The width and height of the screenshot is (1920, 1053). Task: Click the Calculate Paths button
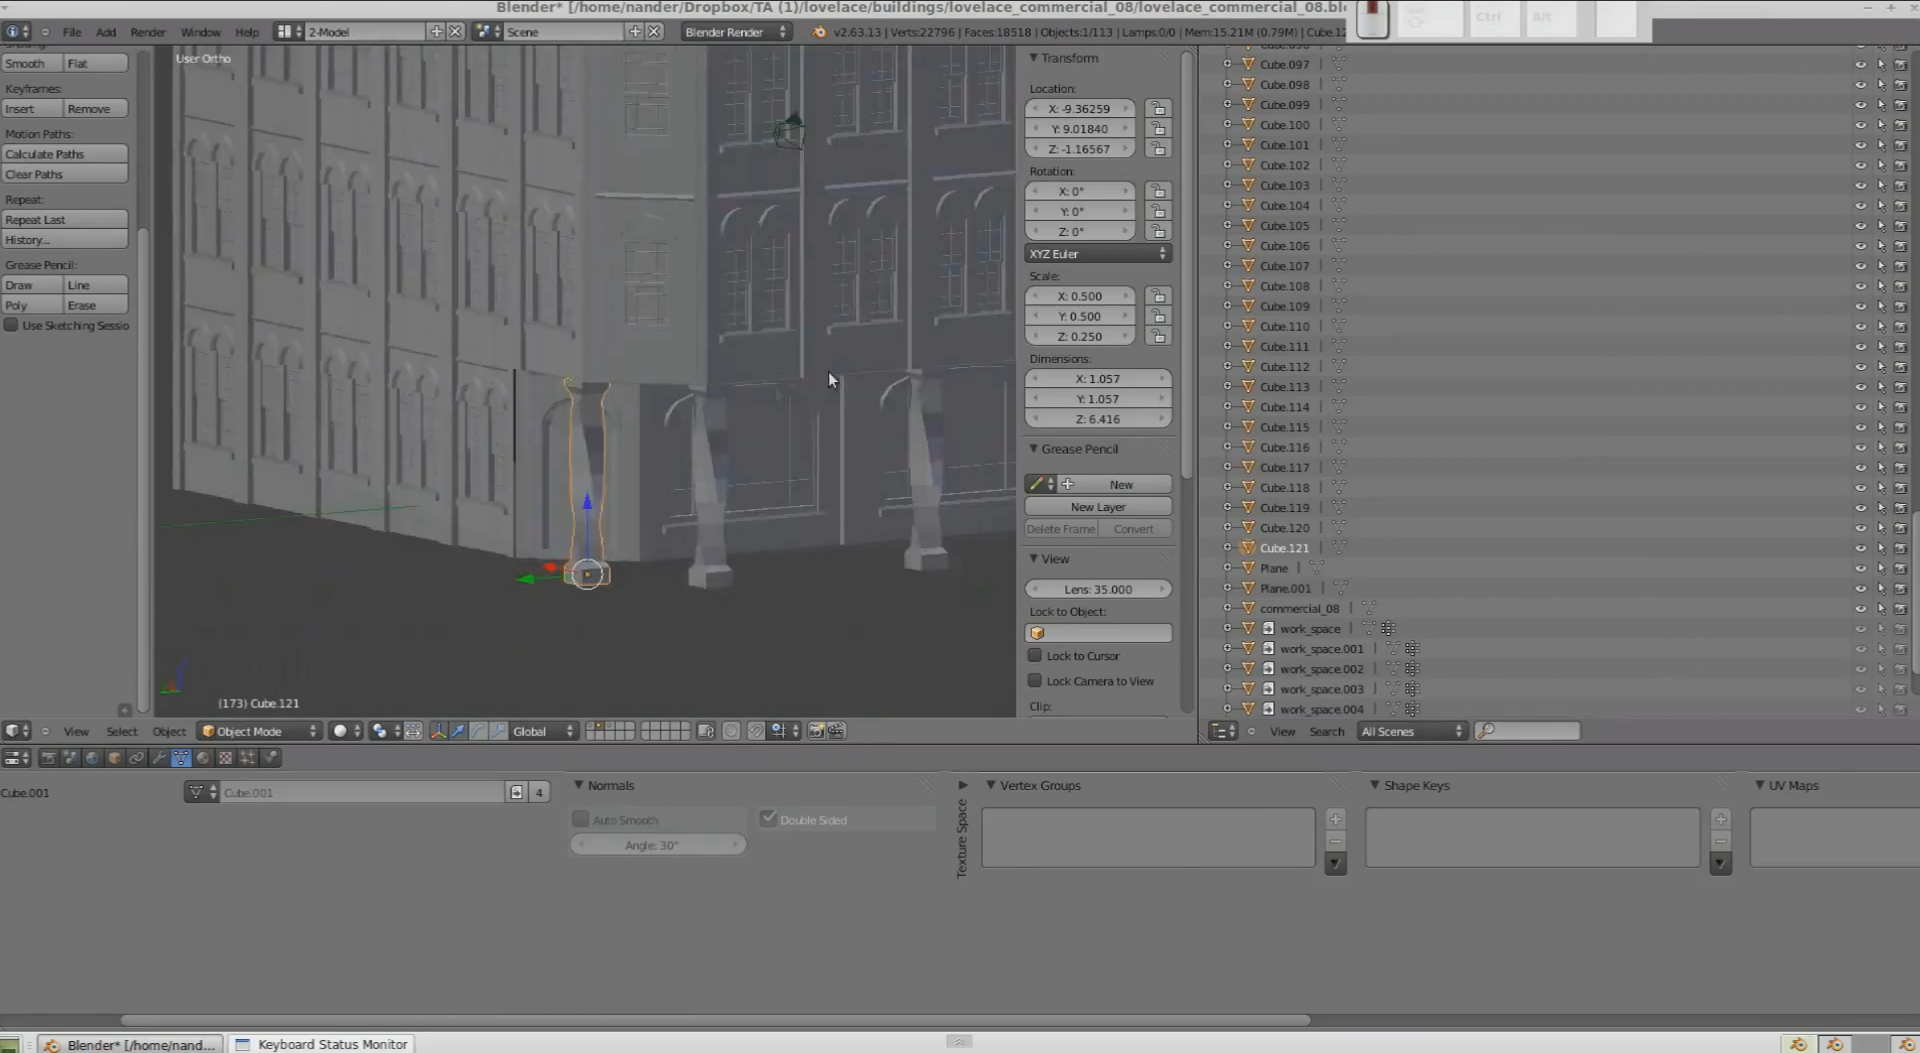pos(65,154)
